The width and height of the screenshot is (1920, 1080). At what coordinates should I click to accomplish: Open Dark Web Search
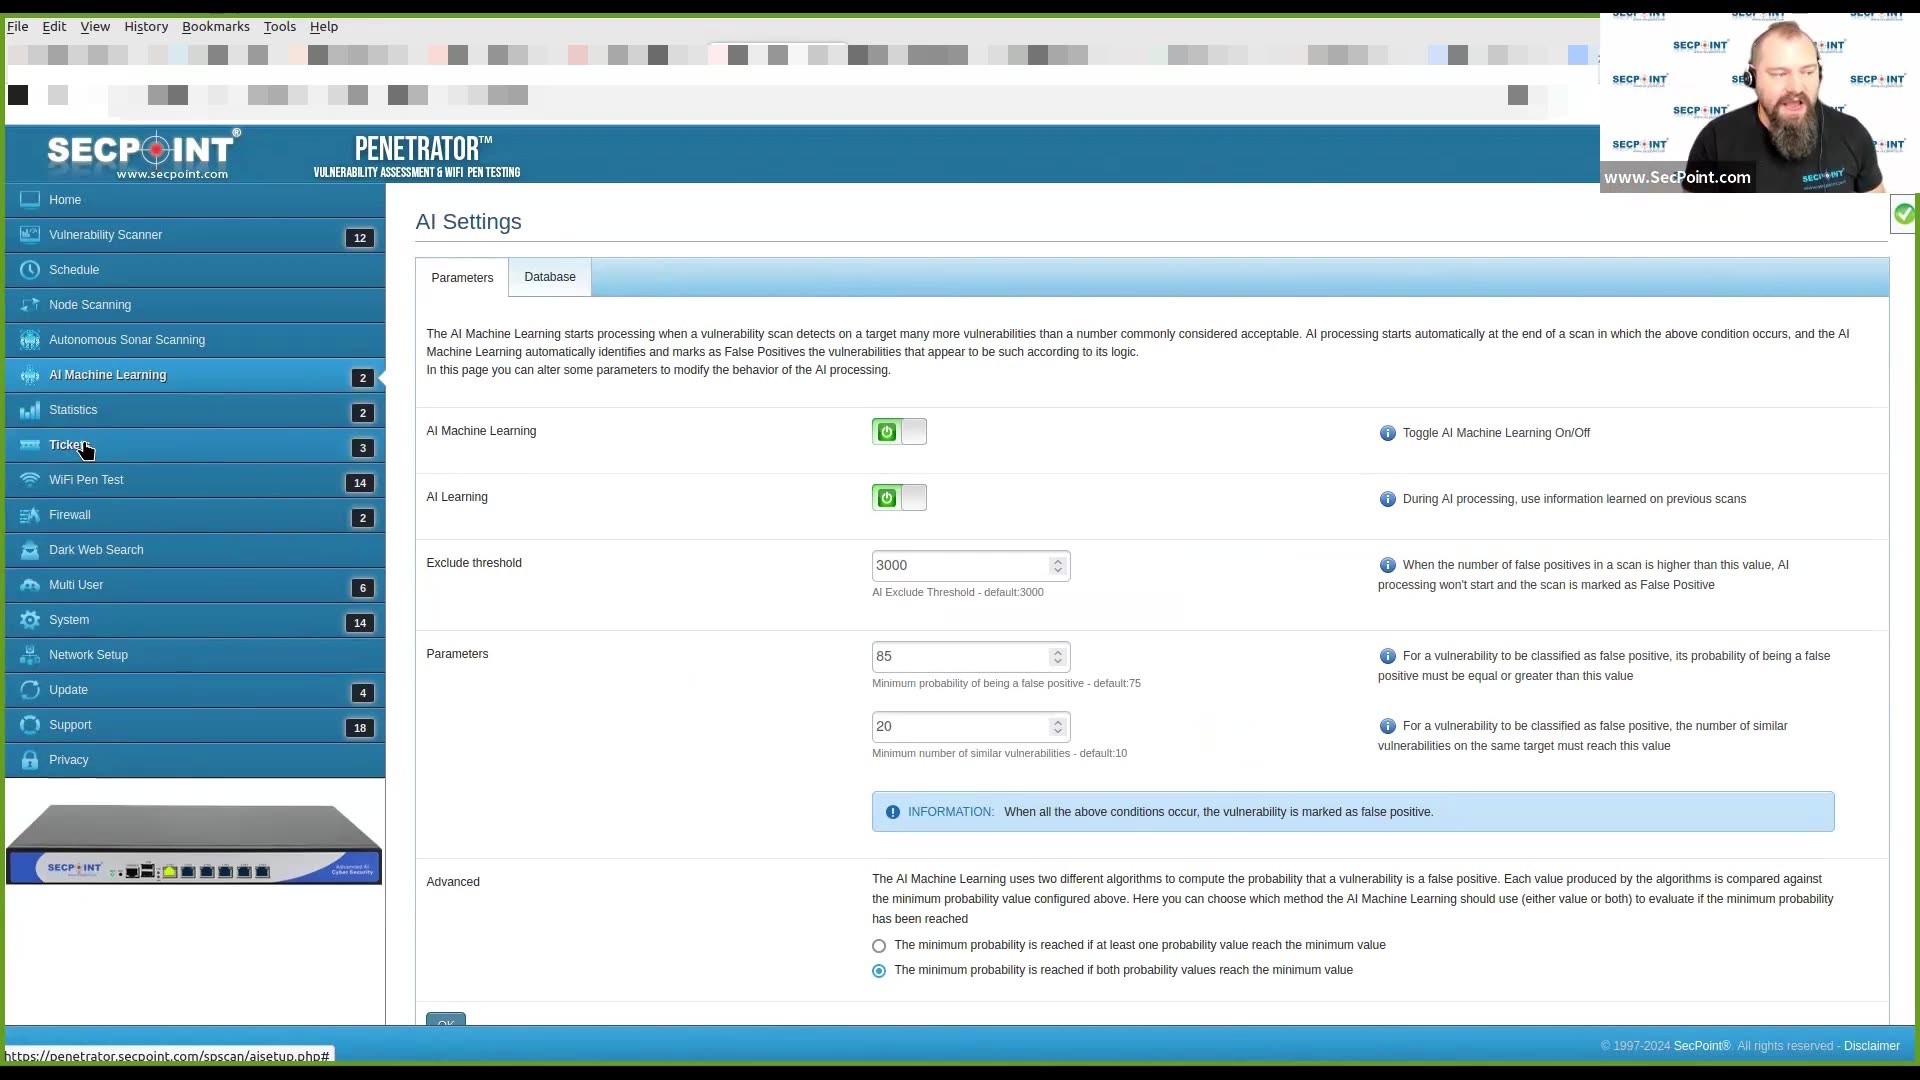[x=96, y=549]
